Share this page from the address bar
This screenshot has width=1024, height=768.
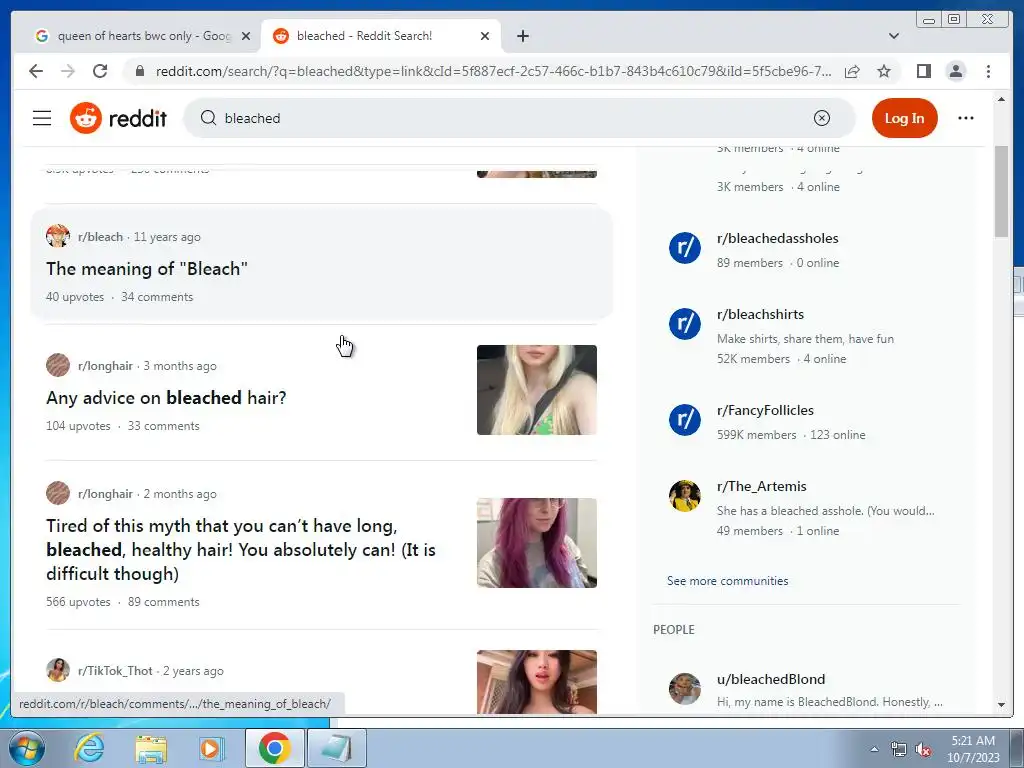(852, 71)
